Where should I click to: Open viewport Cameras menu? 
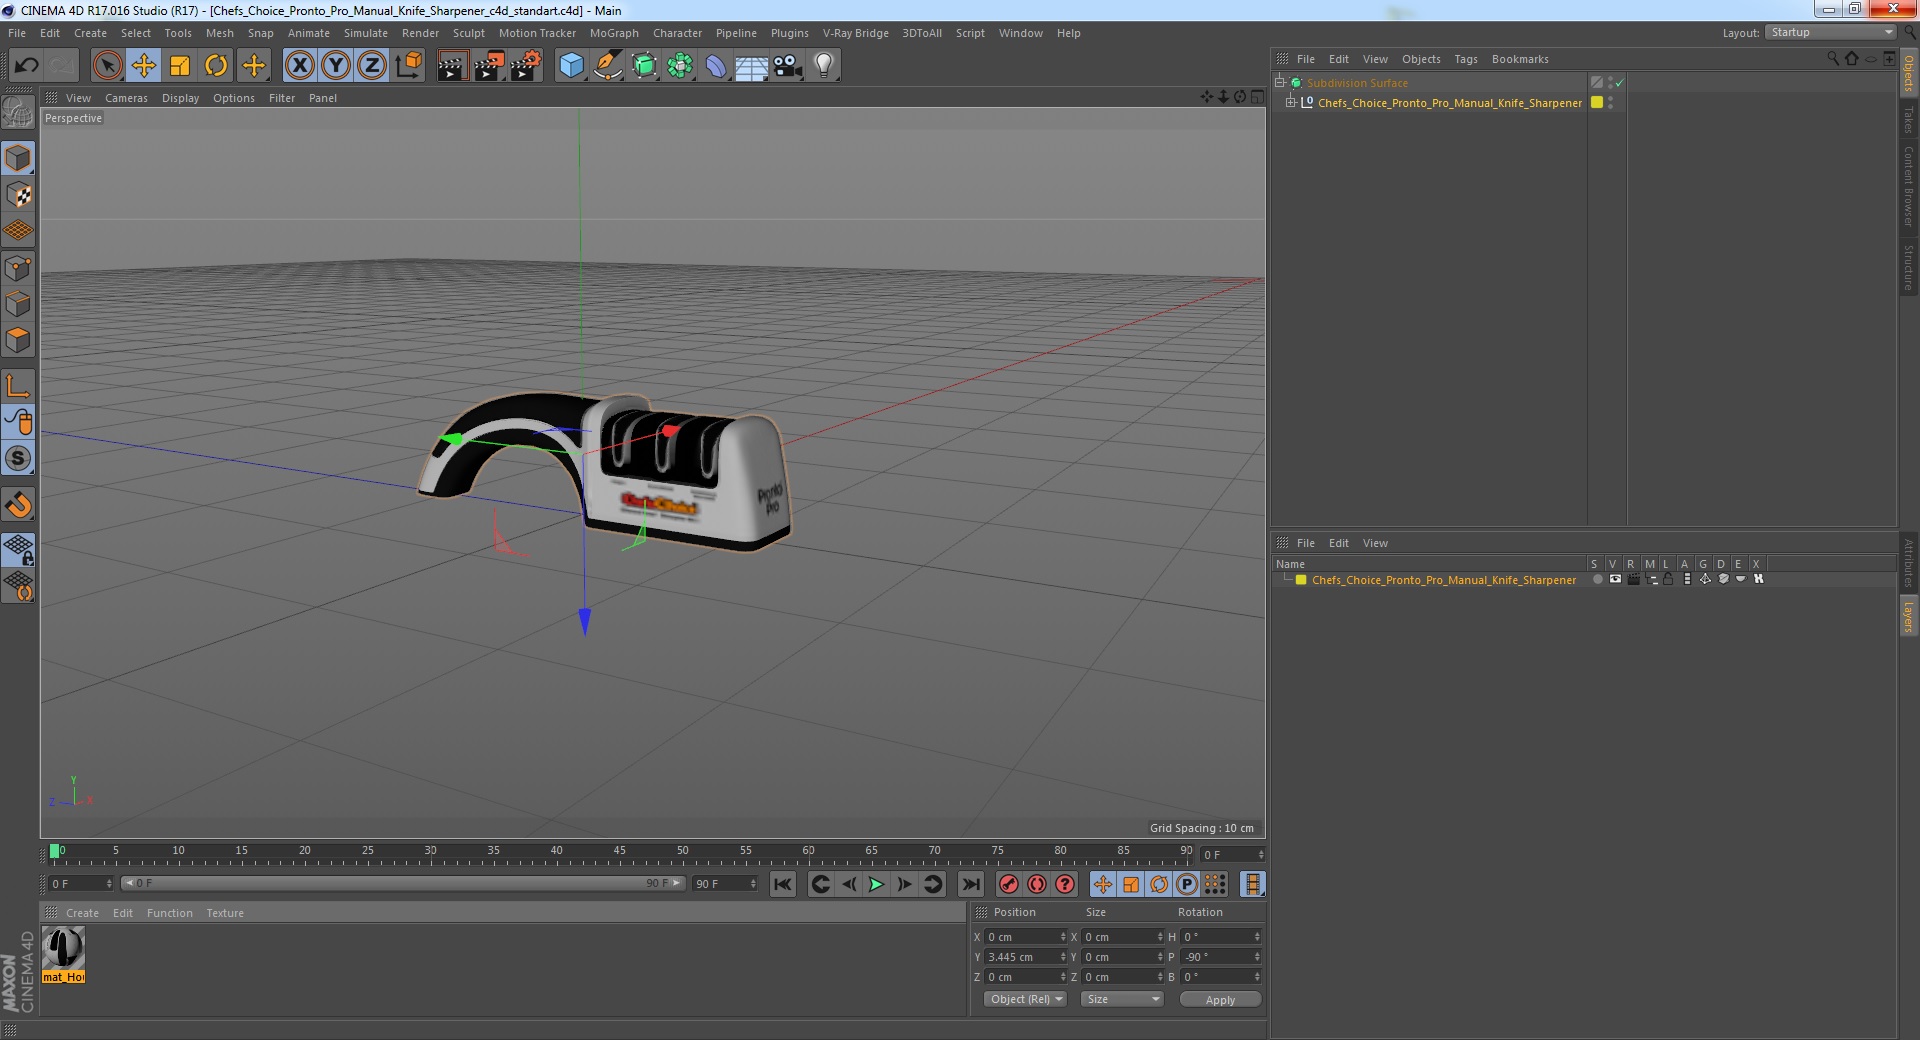(x=126, y=98)
